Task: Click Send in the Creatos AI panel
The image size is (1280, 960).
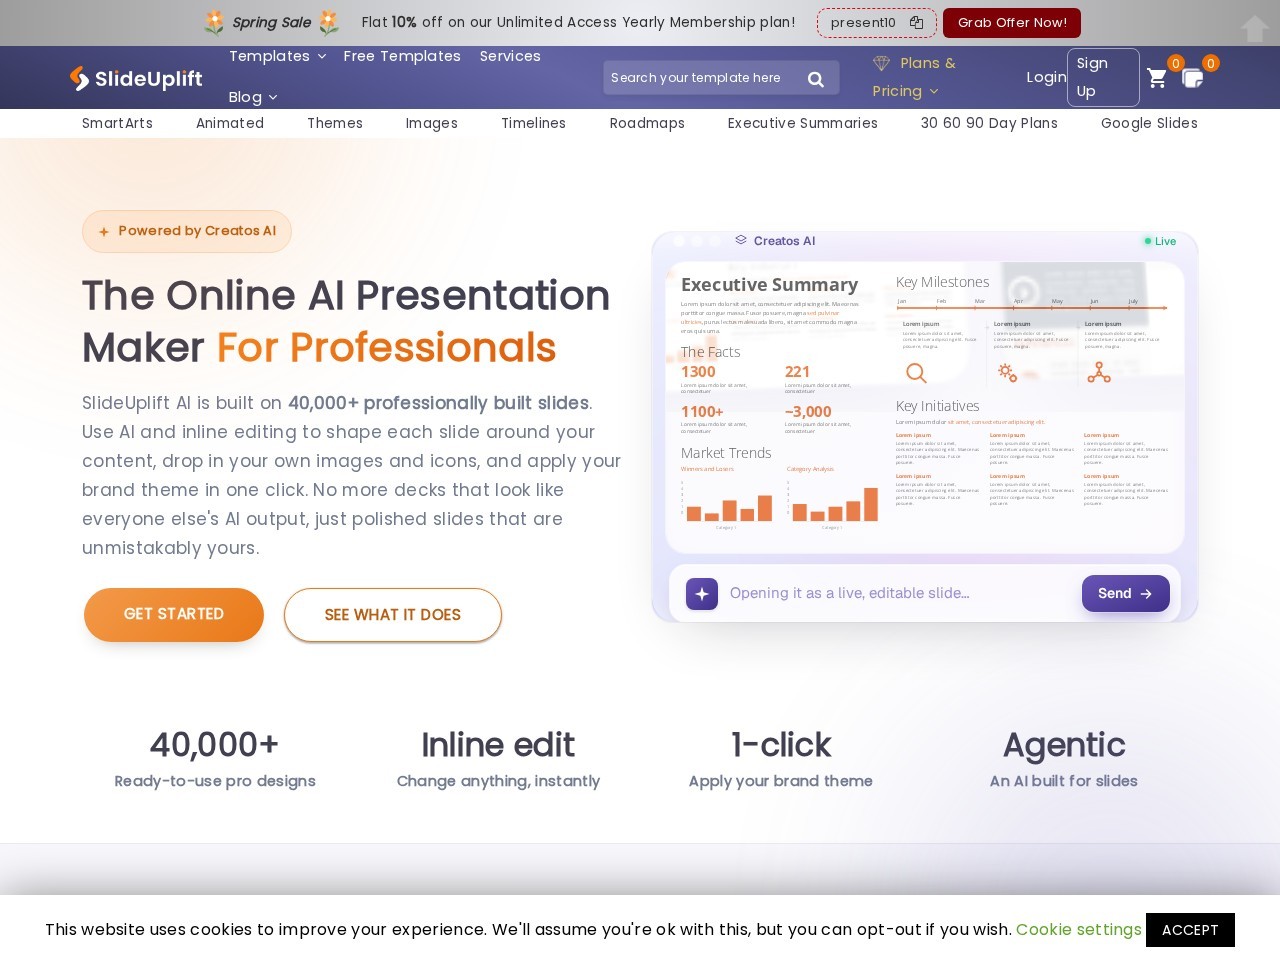Action: [x=1126, y=594]
